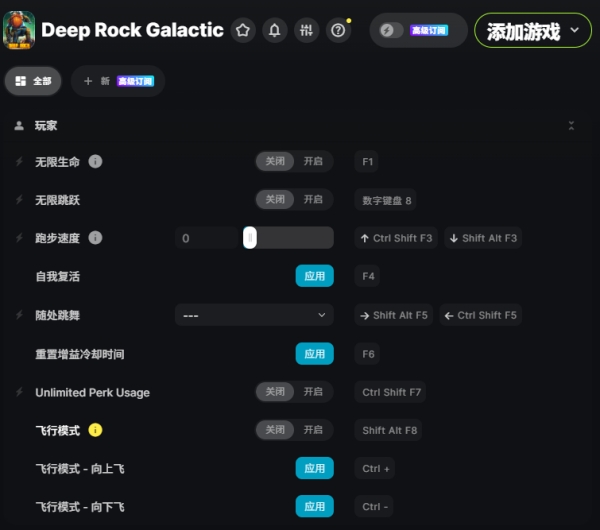
Task: Open the sliders settings icon
Action: tap(307, 31)
